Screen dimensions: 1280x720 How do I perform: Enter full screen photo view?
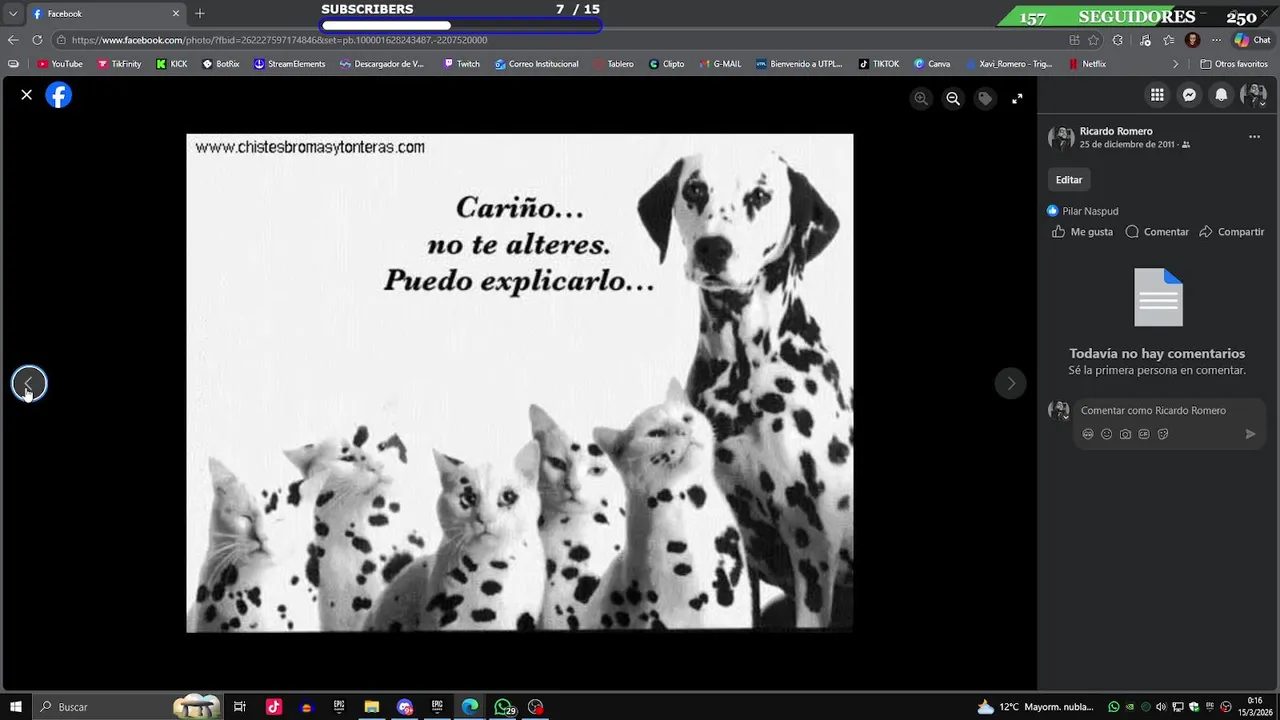coord(1017,98)
